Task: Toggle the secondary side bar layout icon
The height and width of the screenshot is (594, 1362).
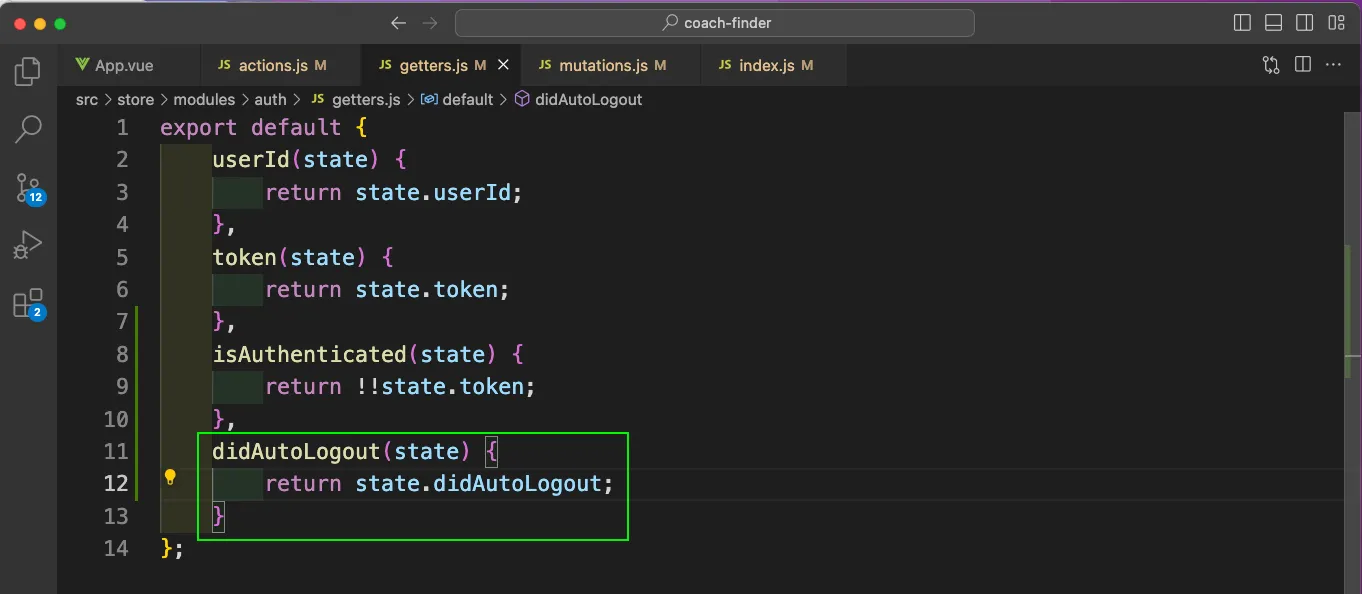Action: 1305,23
